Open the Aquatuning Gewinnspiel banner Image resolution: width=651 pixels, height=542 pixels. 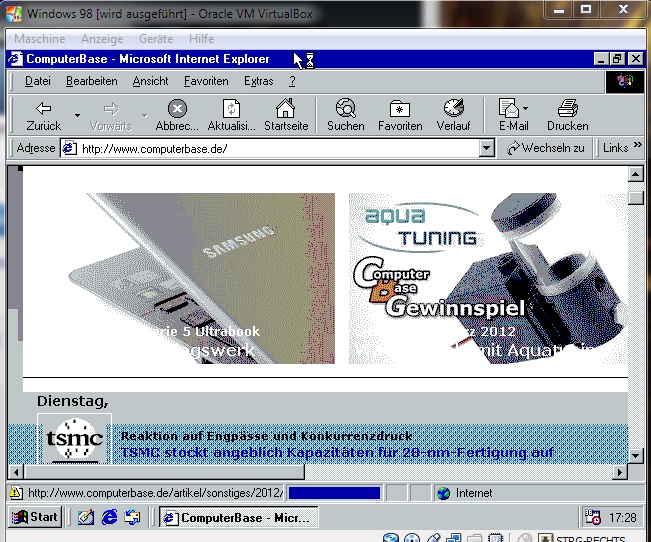pos(488,278)
